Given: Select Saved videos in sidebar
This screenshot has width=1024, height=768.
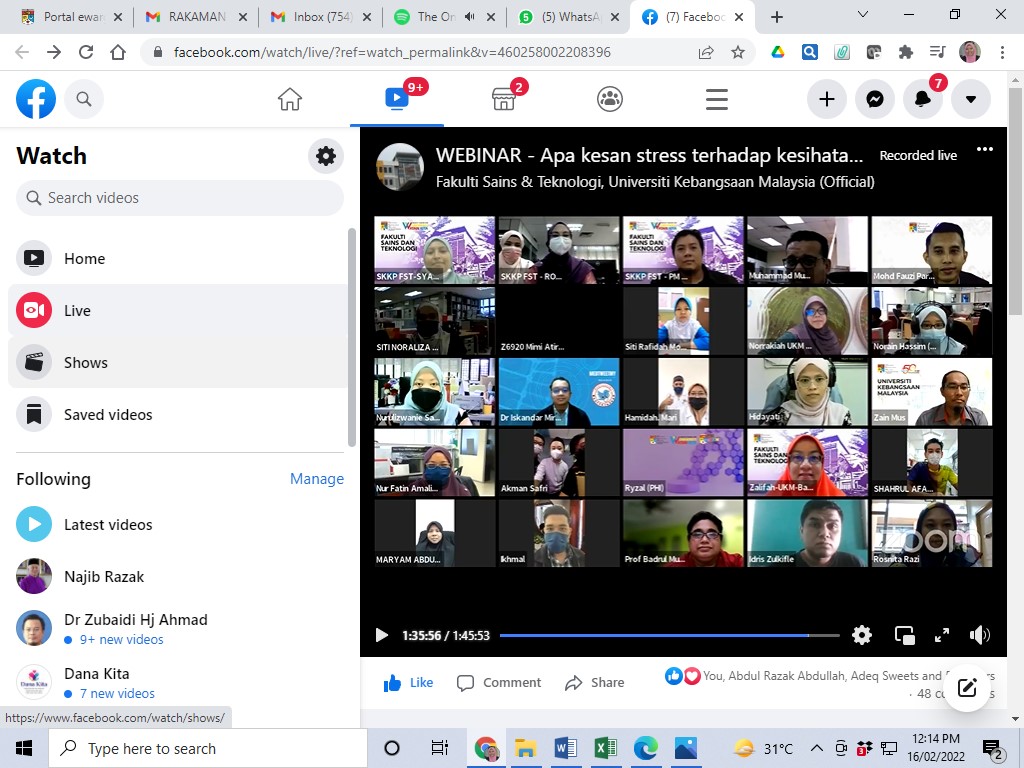Looking at the screenshot, I should [108, 415].
